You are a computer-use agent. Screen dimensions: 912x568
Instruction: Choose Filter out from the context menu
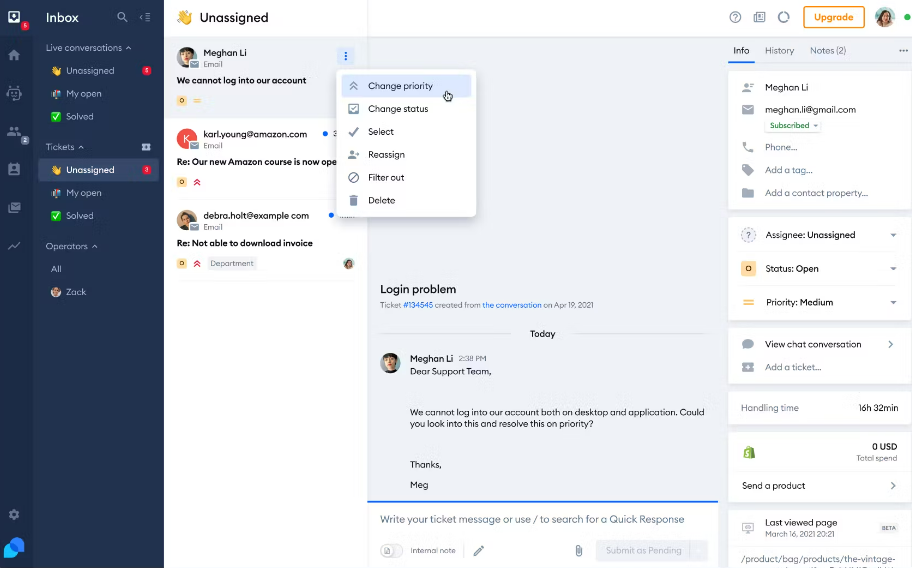click(406, 177)
